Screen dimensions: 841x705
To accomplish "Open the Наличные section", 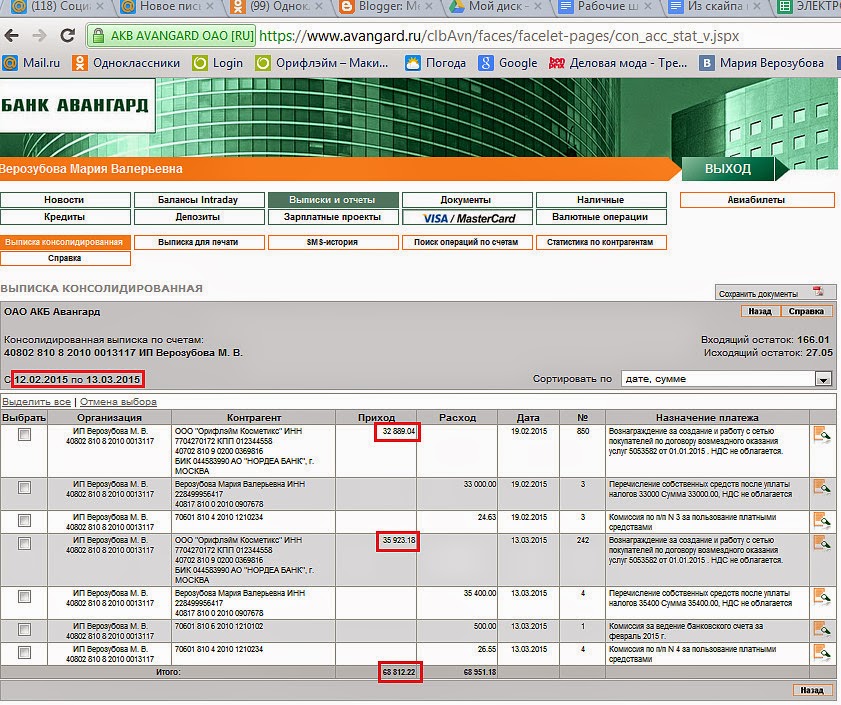I will pos(601,200).
